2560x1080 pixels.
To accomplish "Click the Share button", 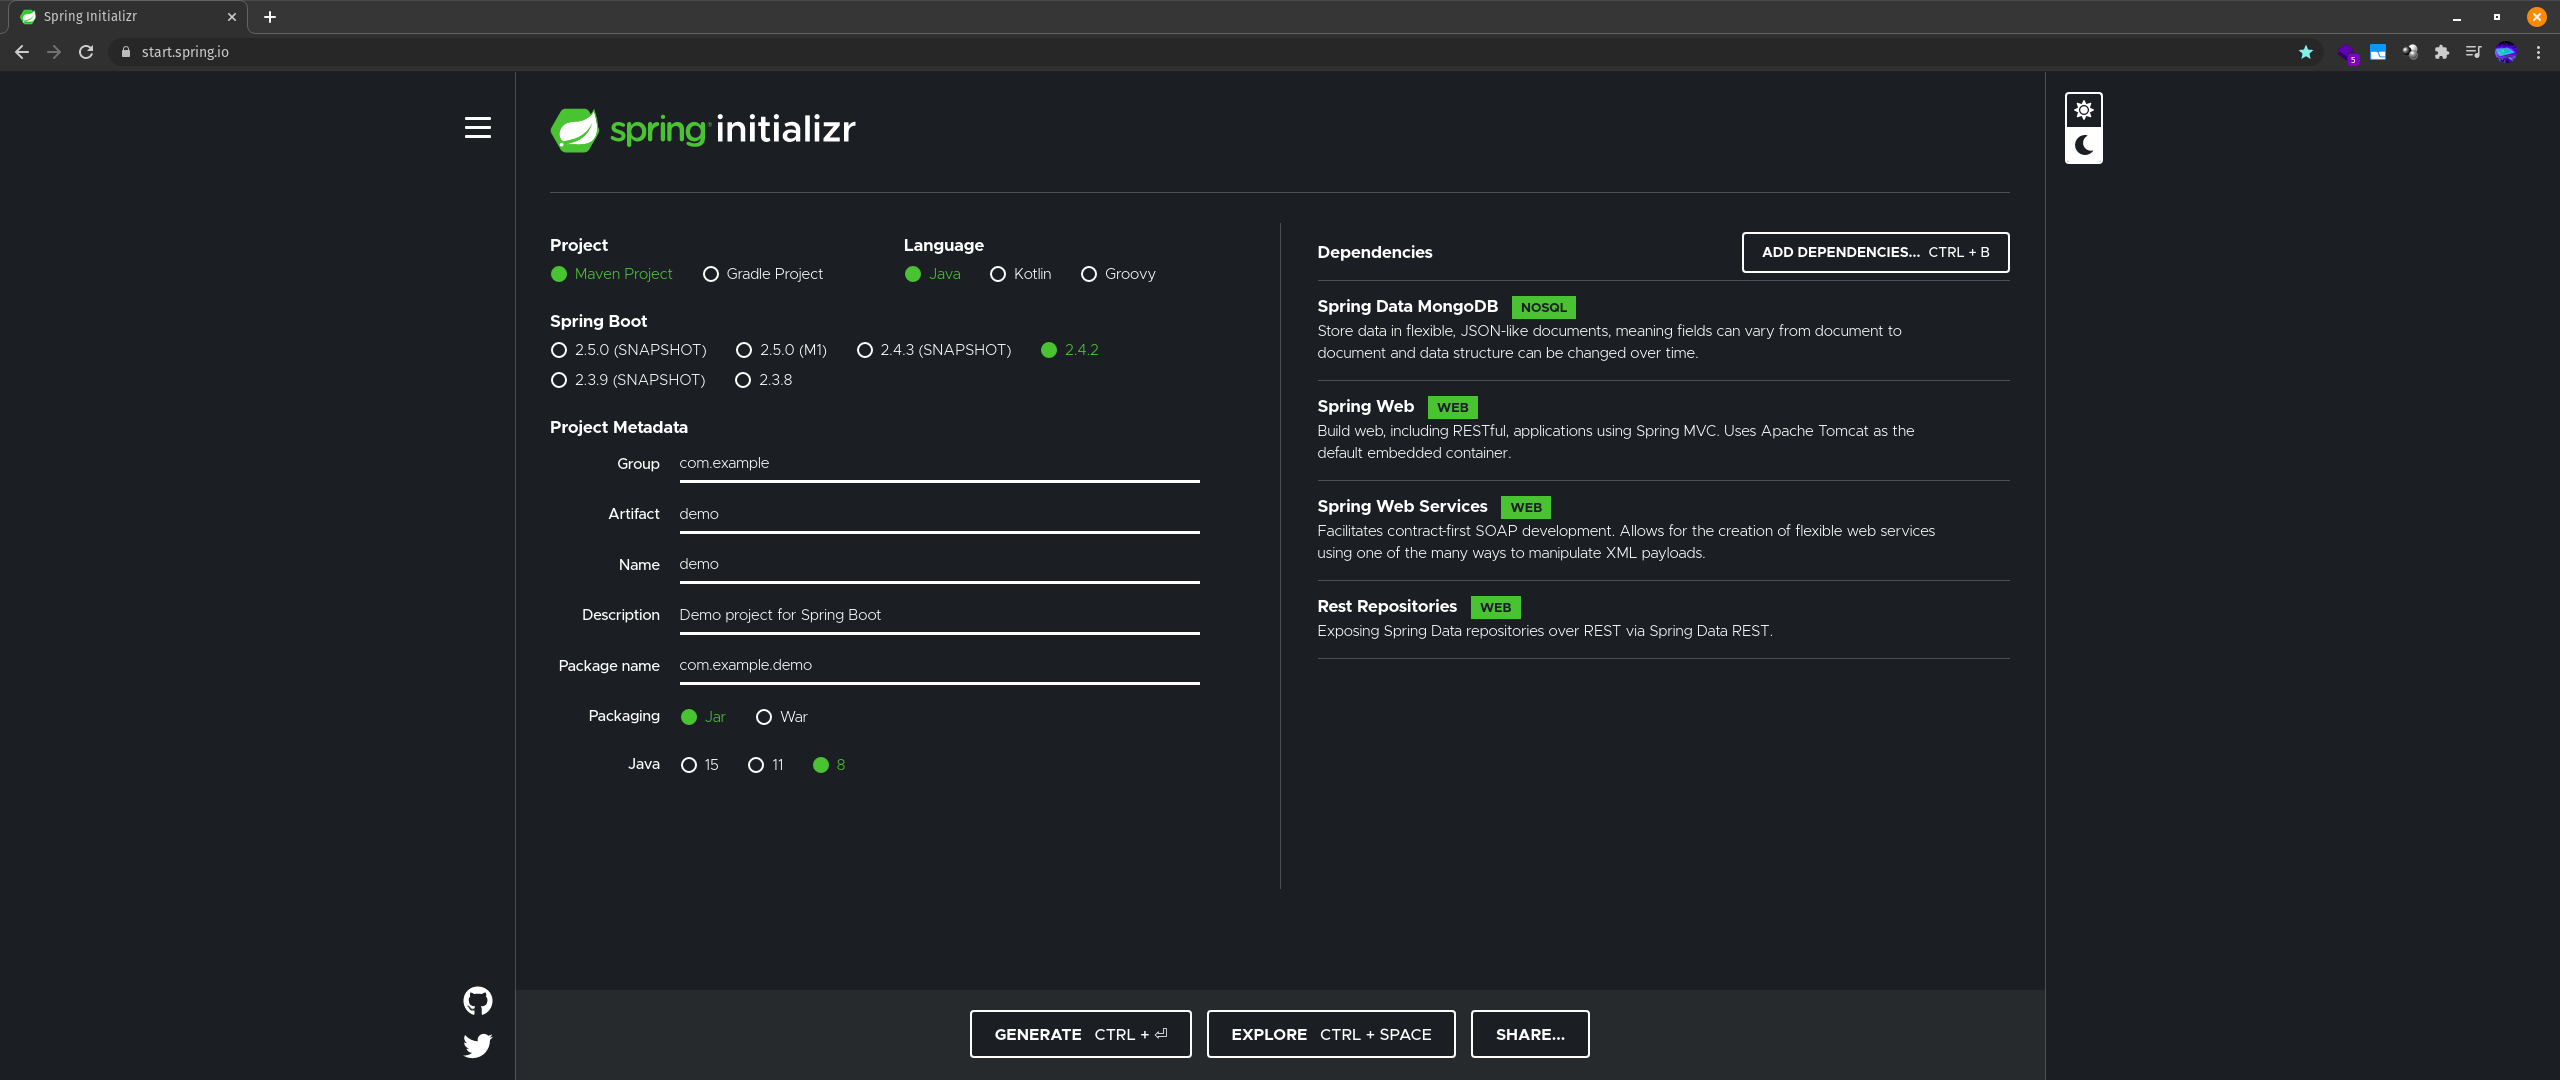I will pos(1530,1034).
